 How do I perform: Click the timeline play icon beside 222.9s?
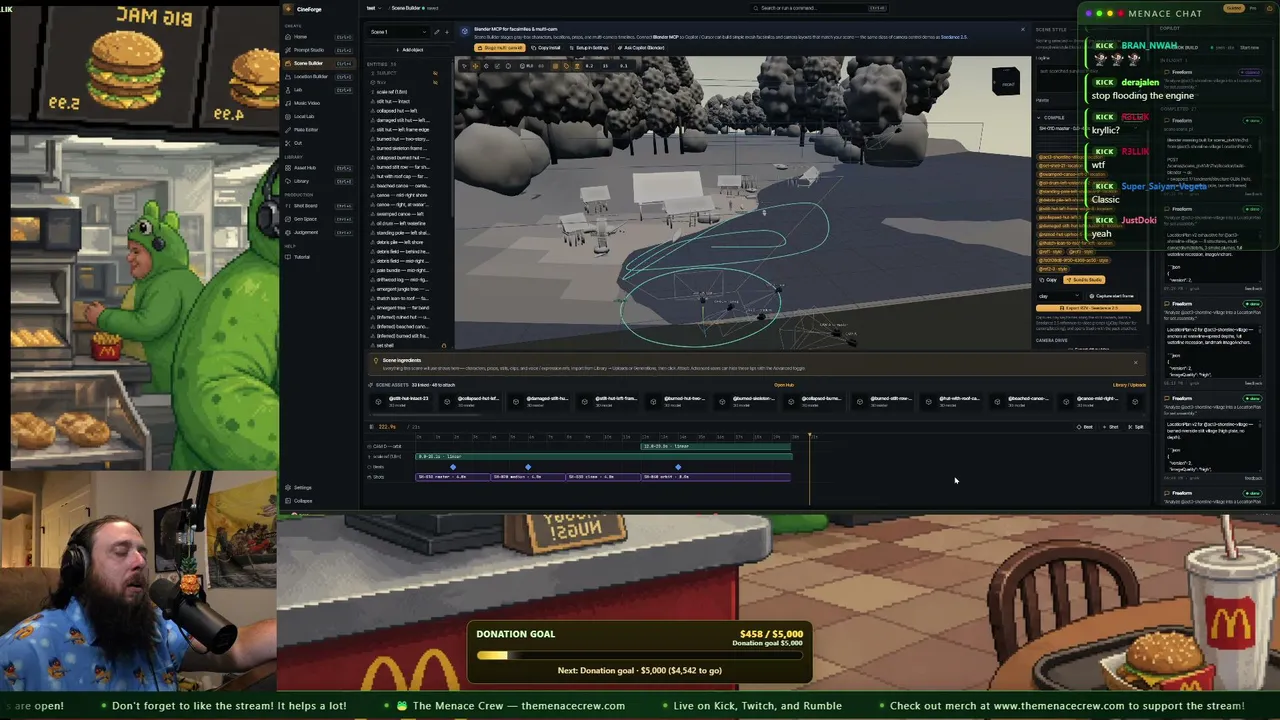coord(372,427)
